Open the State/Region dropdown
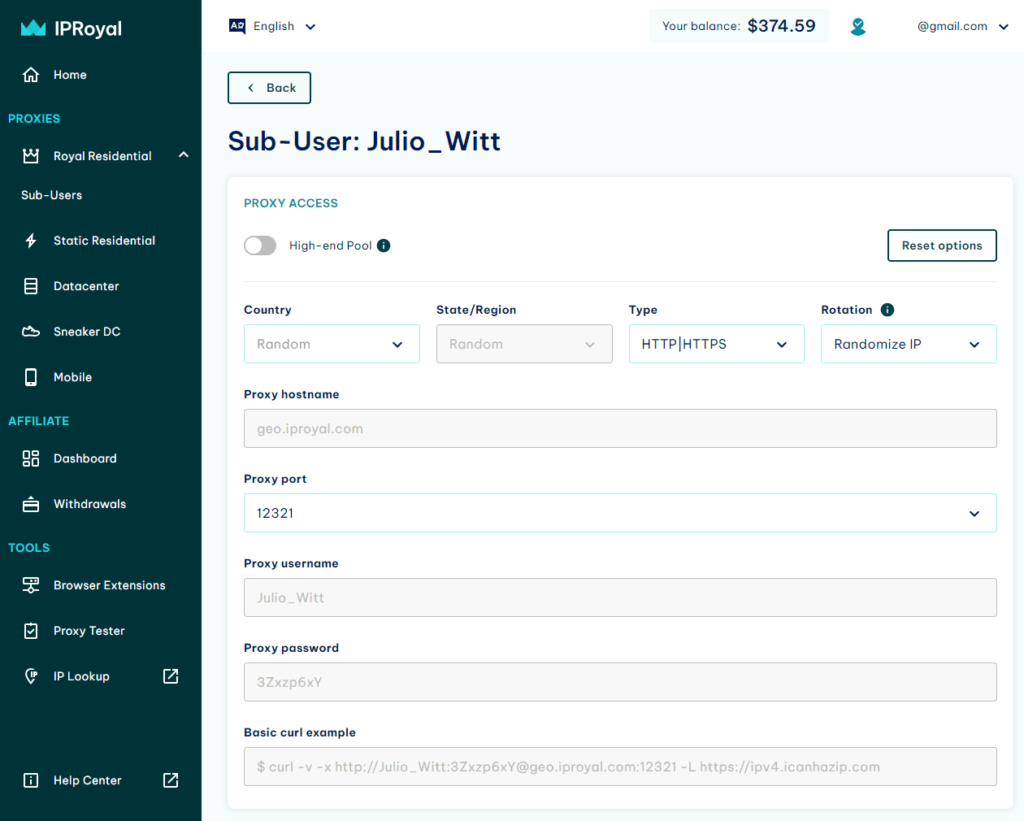 [524, 344]
